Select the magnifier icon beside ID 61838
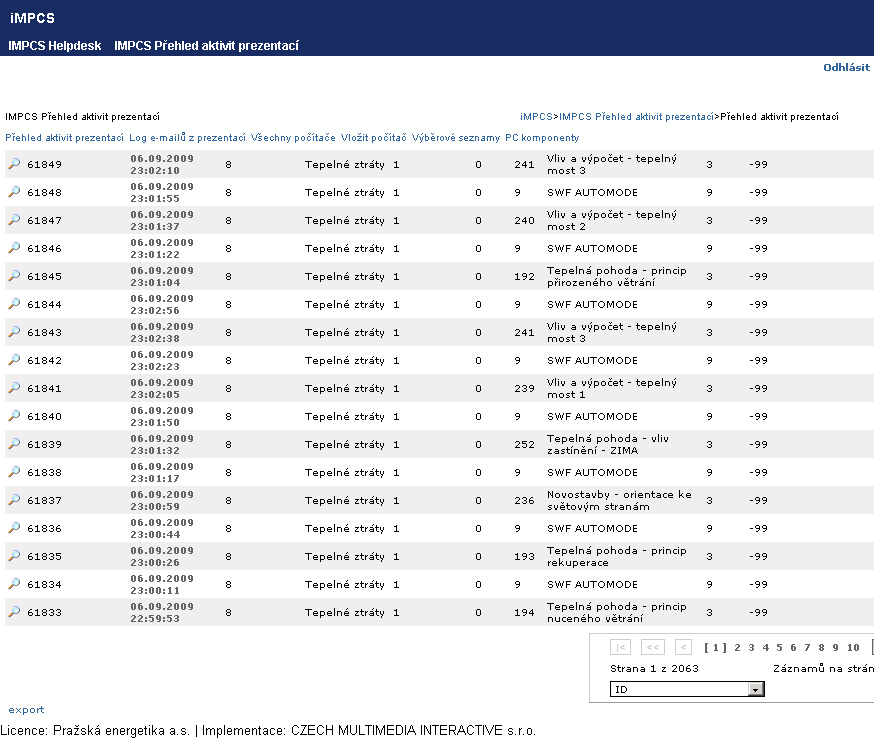The height and width of the screenshot is (741, 874). (14, 472)
